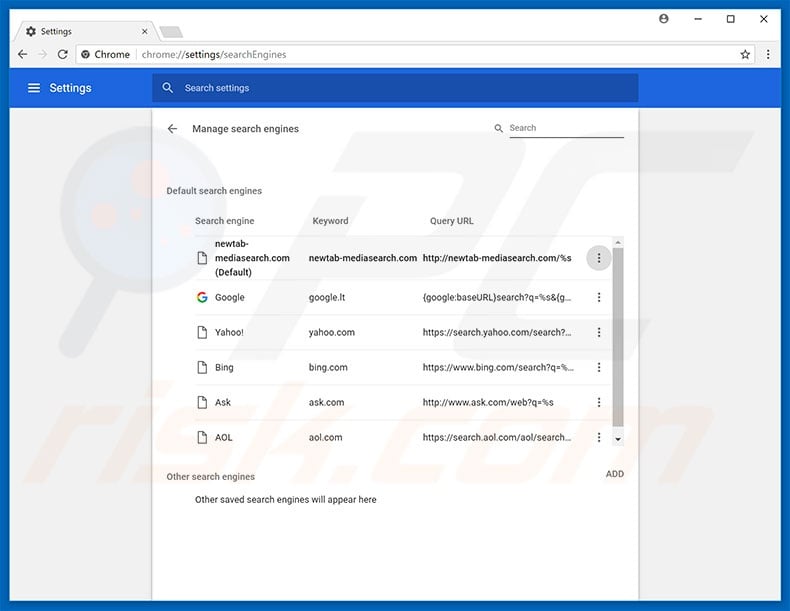Click the list scrollbar up arrow
The width and height of the screenshot is (790, 611).
coord(618,242)
